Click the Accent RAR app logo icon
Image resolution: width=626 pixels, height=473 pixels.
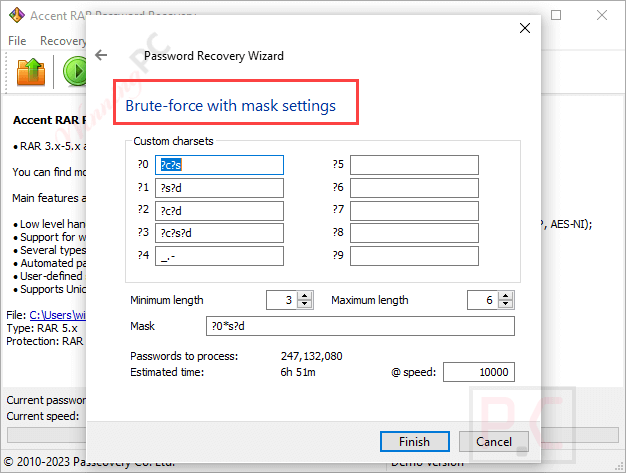coord(17,16)
